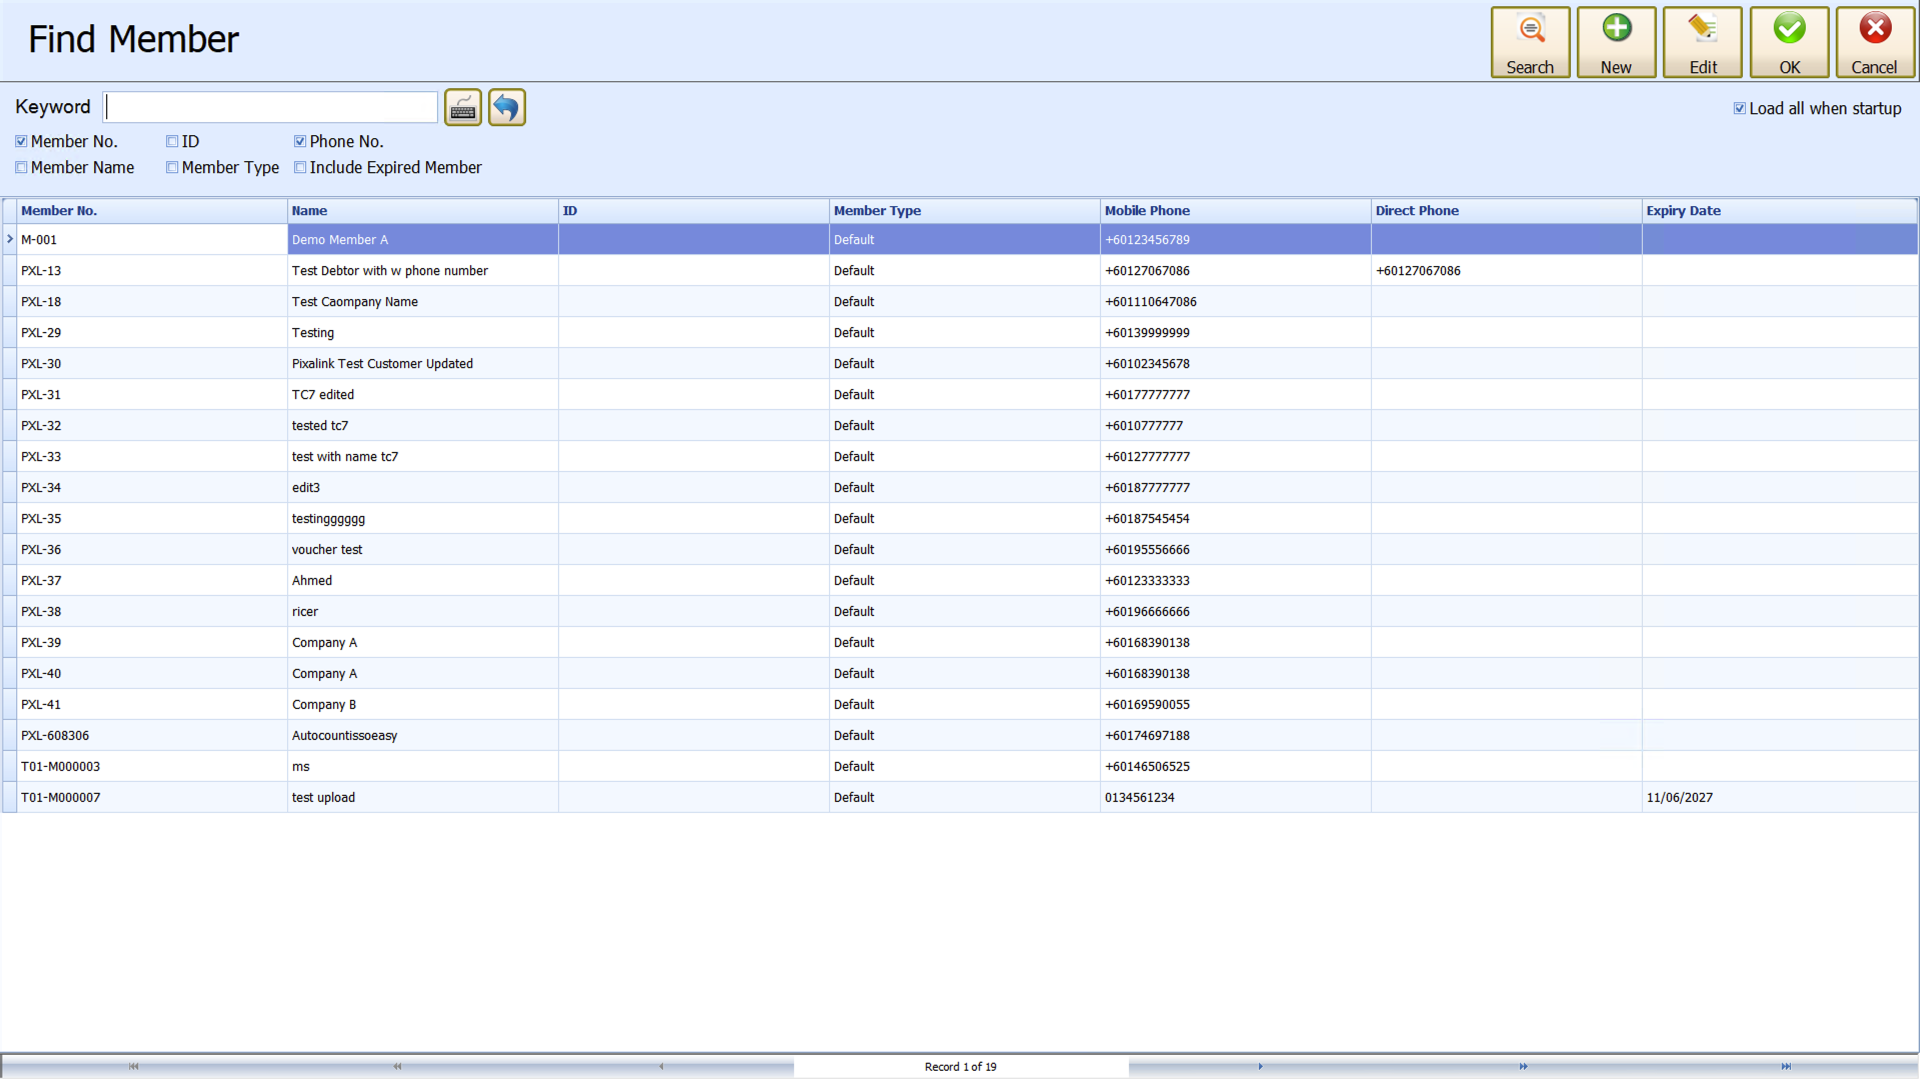Enable the Member Type checkbox
This screenshot has height=1080, width=1920.
coord(172,168)
